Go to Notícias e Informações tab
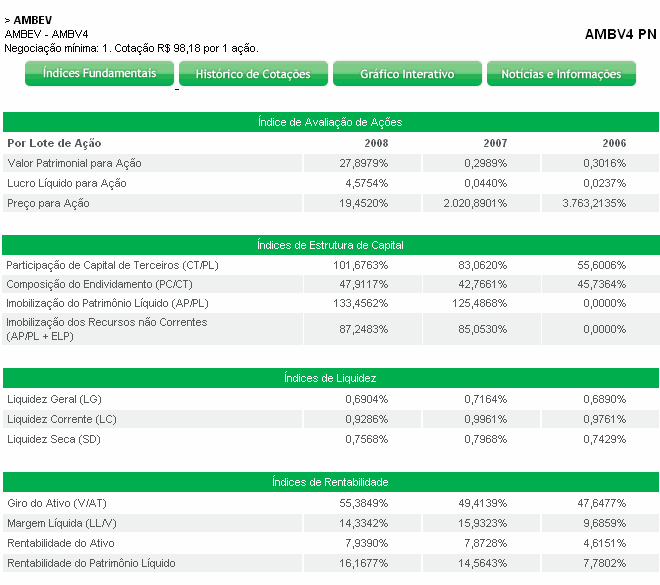Screen dimensions: 660x585 coord(562,74)
